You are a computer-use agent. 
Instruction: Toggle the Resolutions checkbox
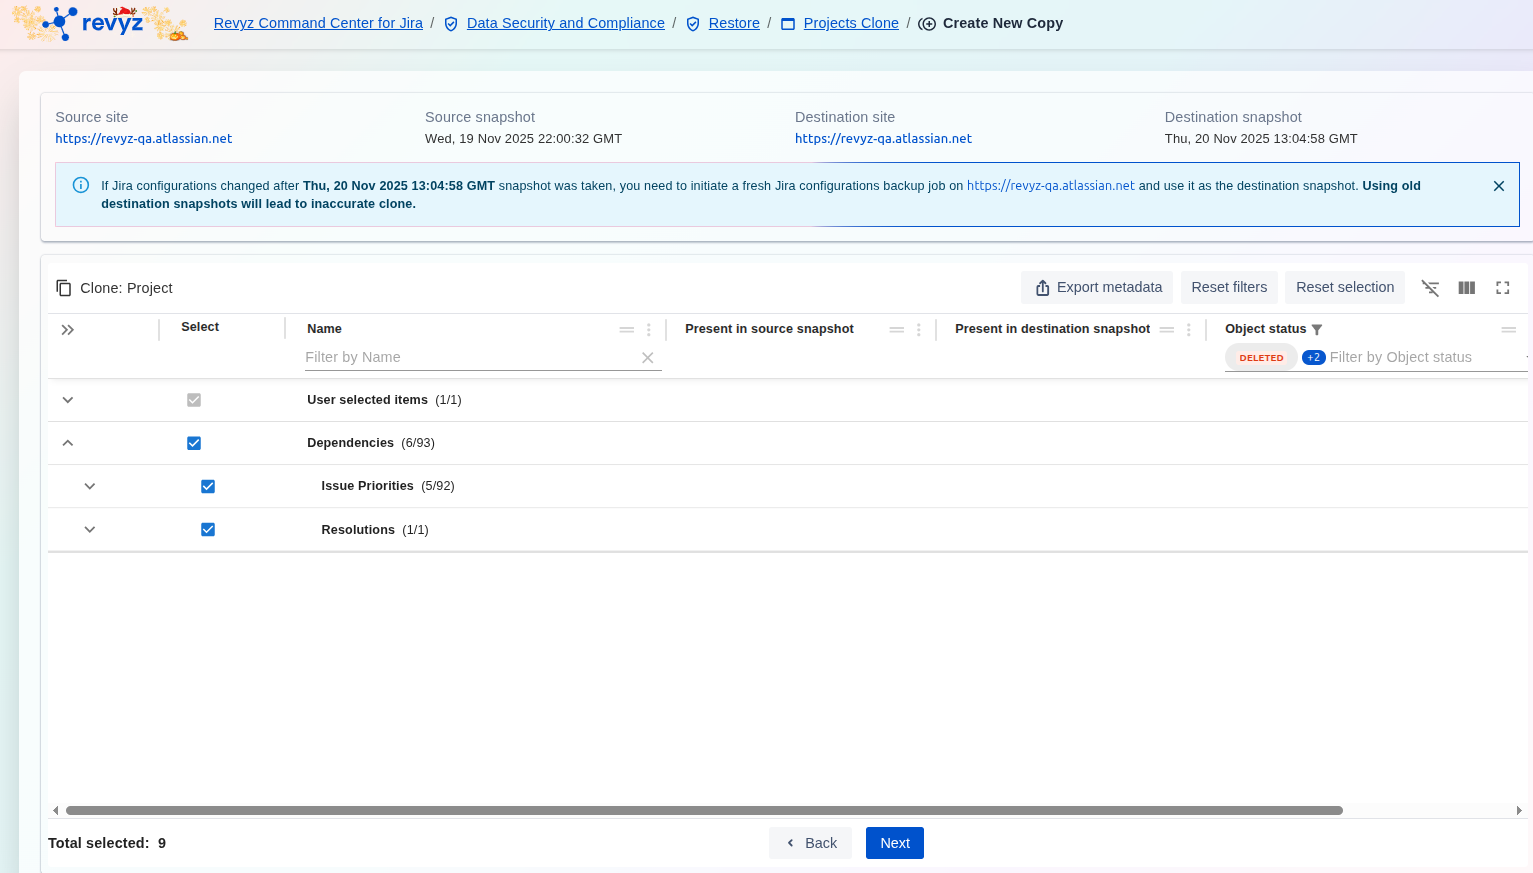click(x=208, y=530)
